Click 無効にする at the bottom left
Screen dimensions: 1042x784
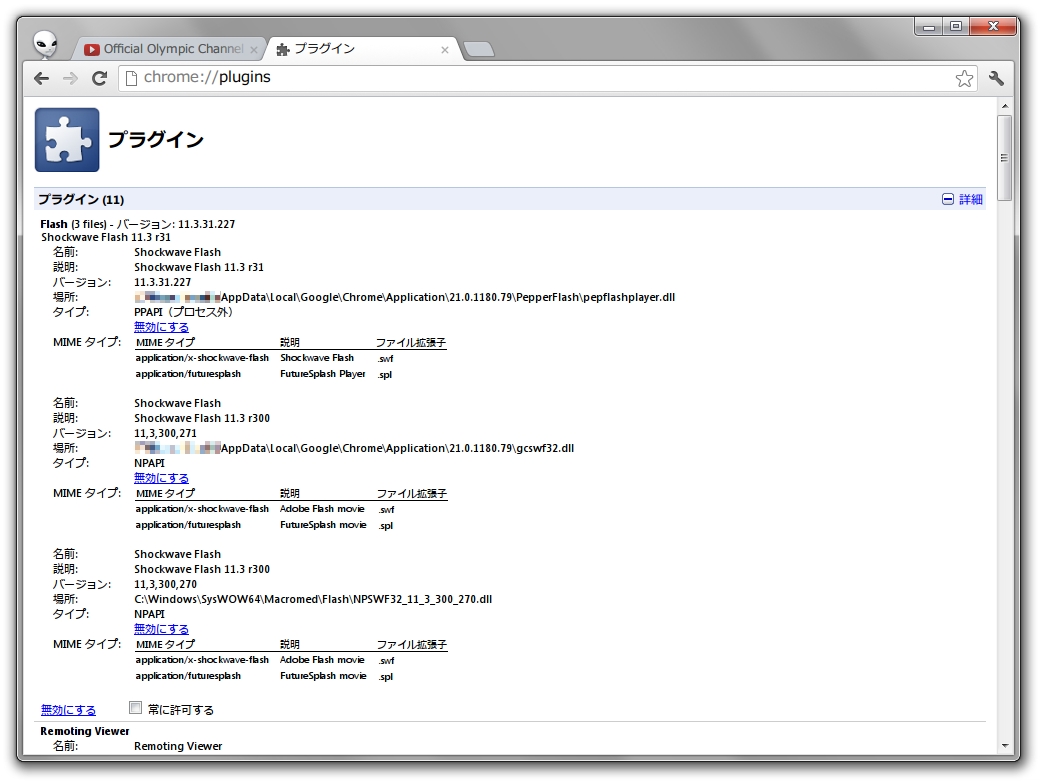[68, 709]
